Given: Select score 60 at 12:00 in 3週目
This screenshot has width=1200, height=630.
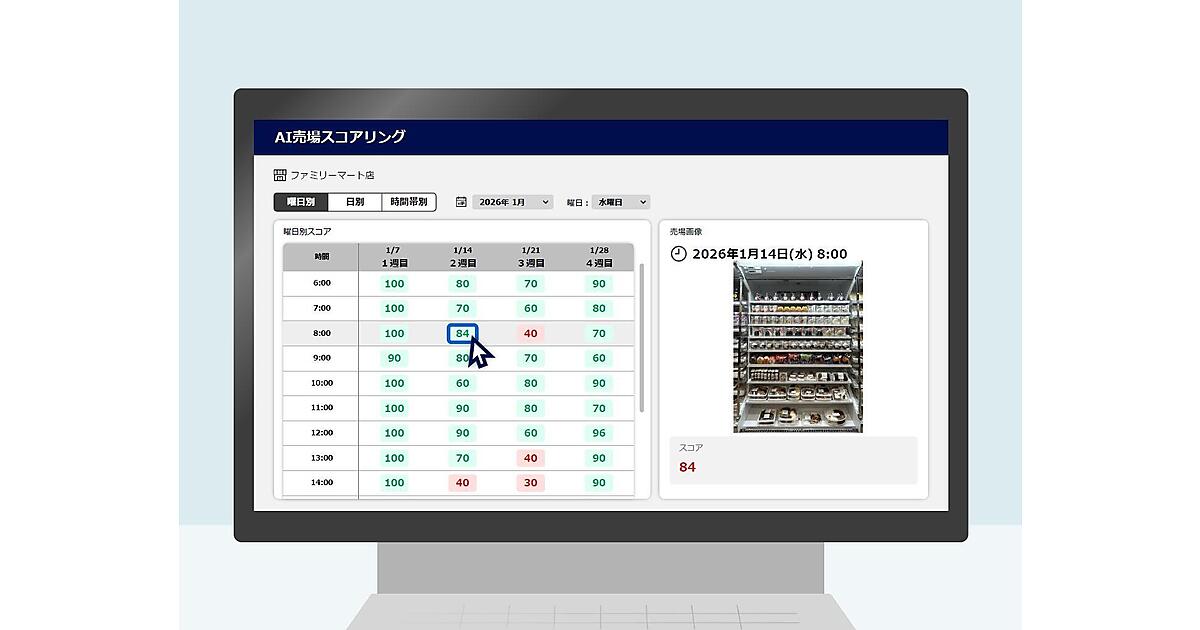Looking at the screenshot, I should pyautogui.click(x=530, y=433).
